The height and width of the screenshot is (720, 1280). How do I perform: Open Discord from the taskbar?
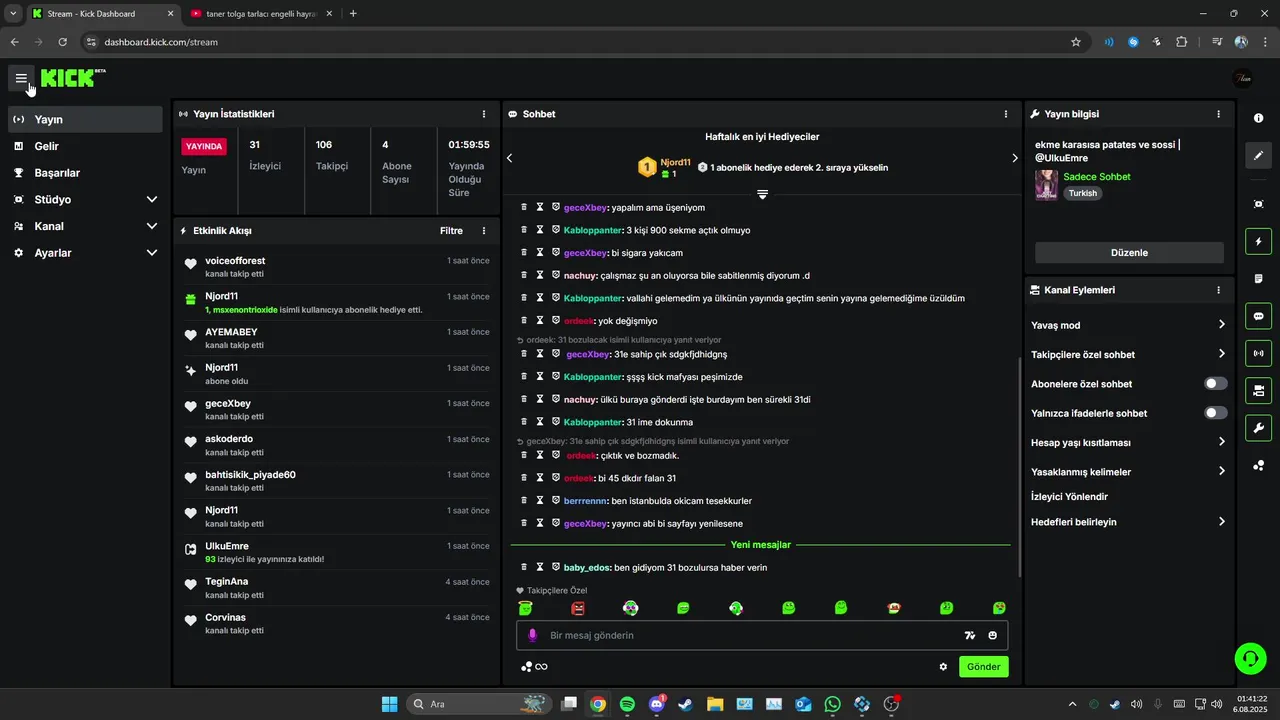[x=657, y=704]
